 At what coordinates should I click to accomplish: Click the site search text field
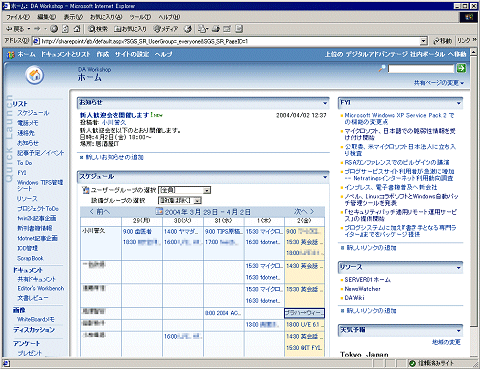point(421,69)
